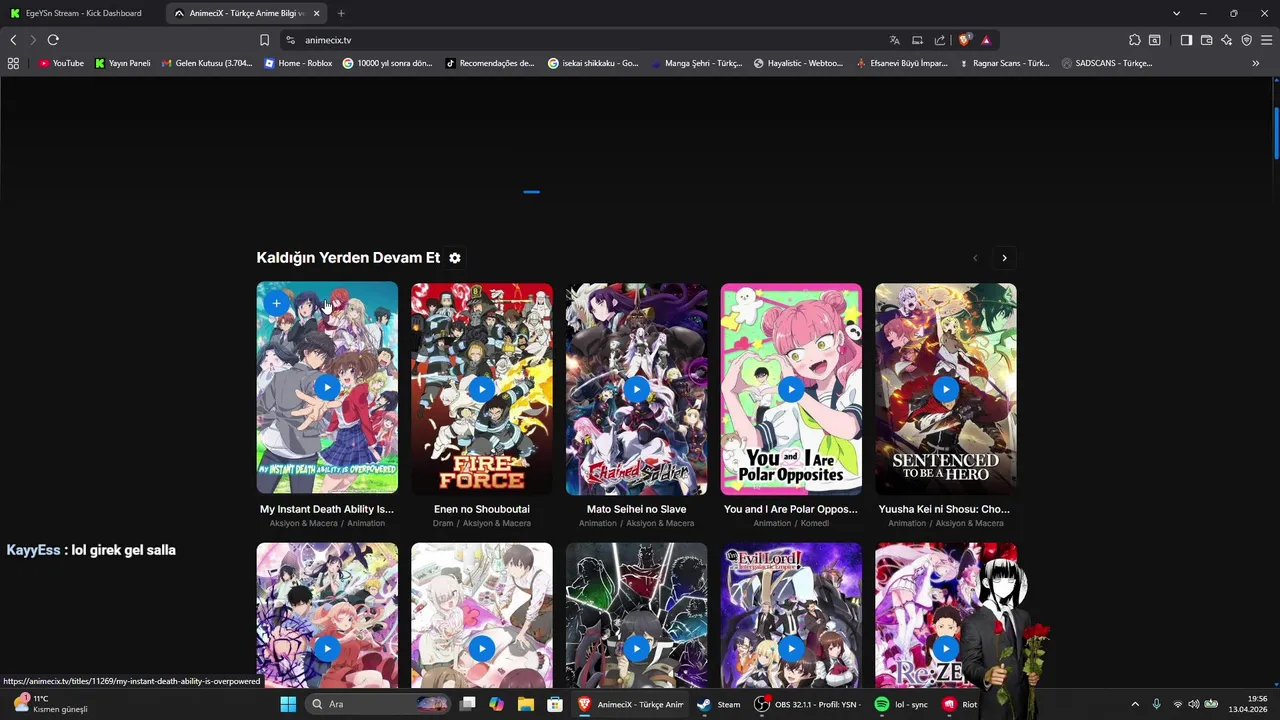This screenshot has height=720, width=1280.
Task: Select Dram genre under Enen no Shouboutai
Action: pyautogui.click(x=443, y=523)
